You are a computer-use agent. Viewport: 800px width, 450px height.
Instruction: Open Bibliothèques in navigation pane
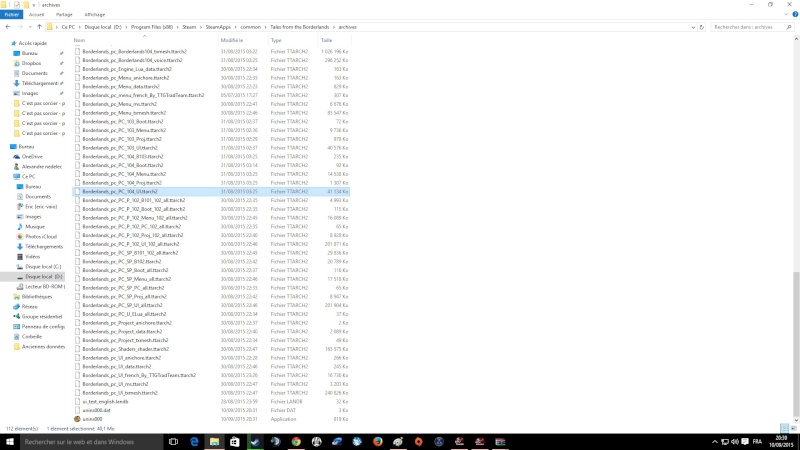coord(37,296)
